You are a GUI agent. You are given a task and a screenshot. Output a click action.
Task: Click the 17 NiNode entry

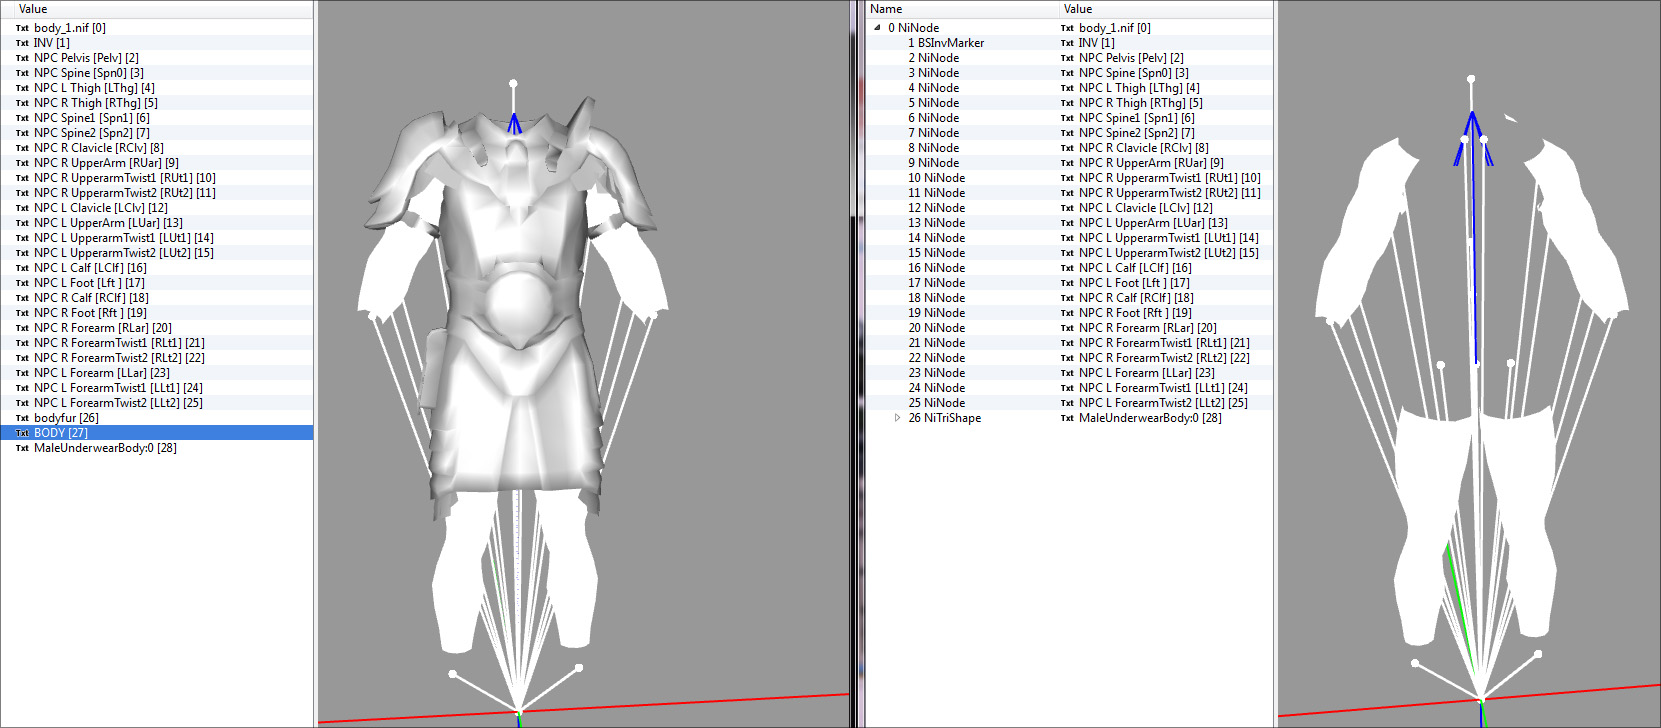coord(936,283)
